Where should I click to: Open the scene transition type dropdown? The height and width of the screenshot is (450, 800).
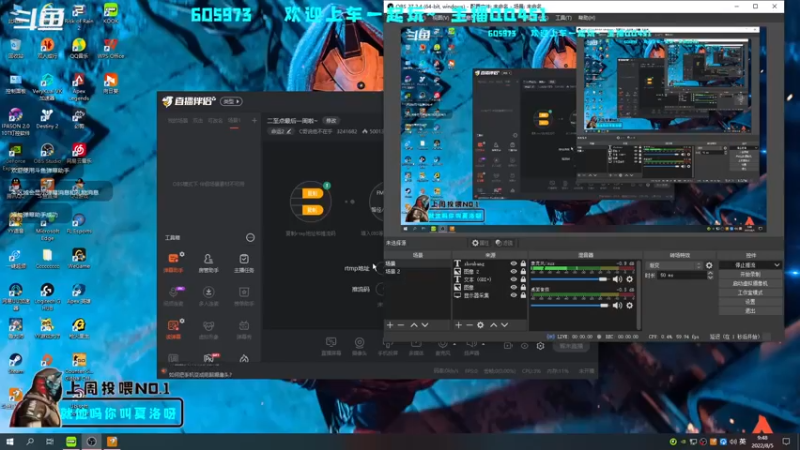(x=674, y=265)
